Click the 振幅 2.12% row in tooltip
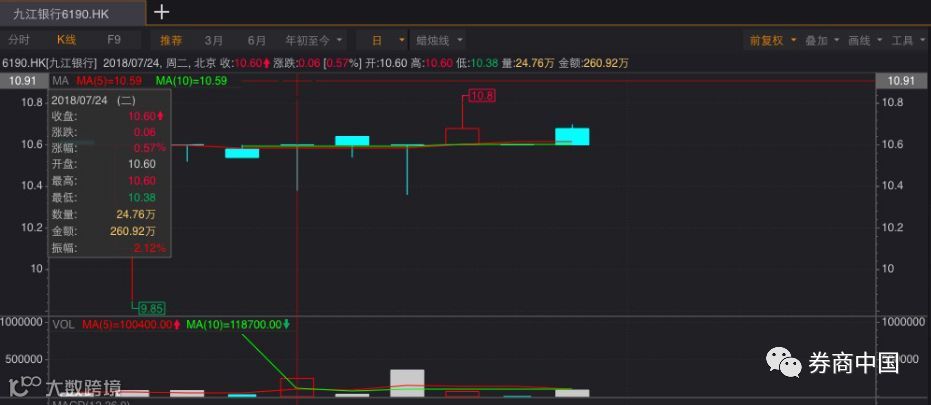This screenshot has height=405, width=931. pos(109,248)
